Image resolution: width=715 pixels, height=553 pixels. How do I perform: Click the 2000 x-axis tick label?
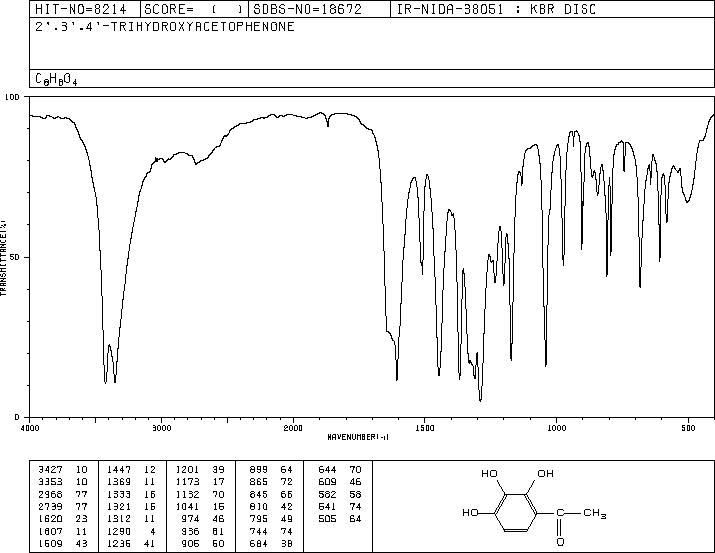293,428
